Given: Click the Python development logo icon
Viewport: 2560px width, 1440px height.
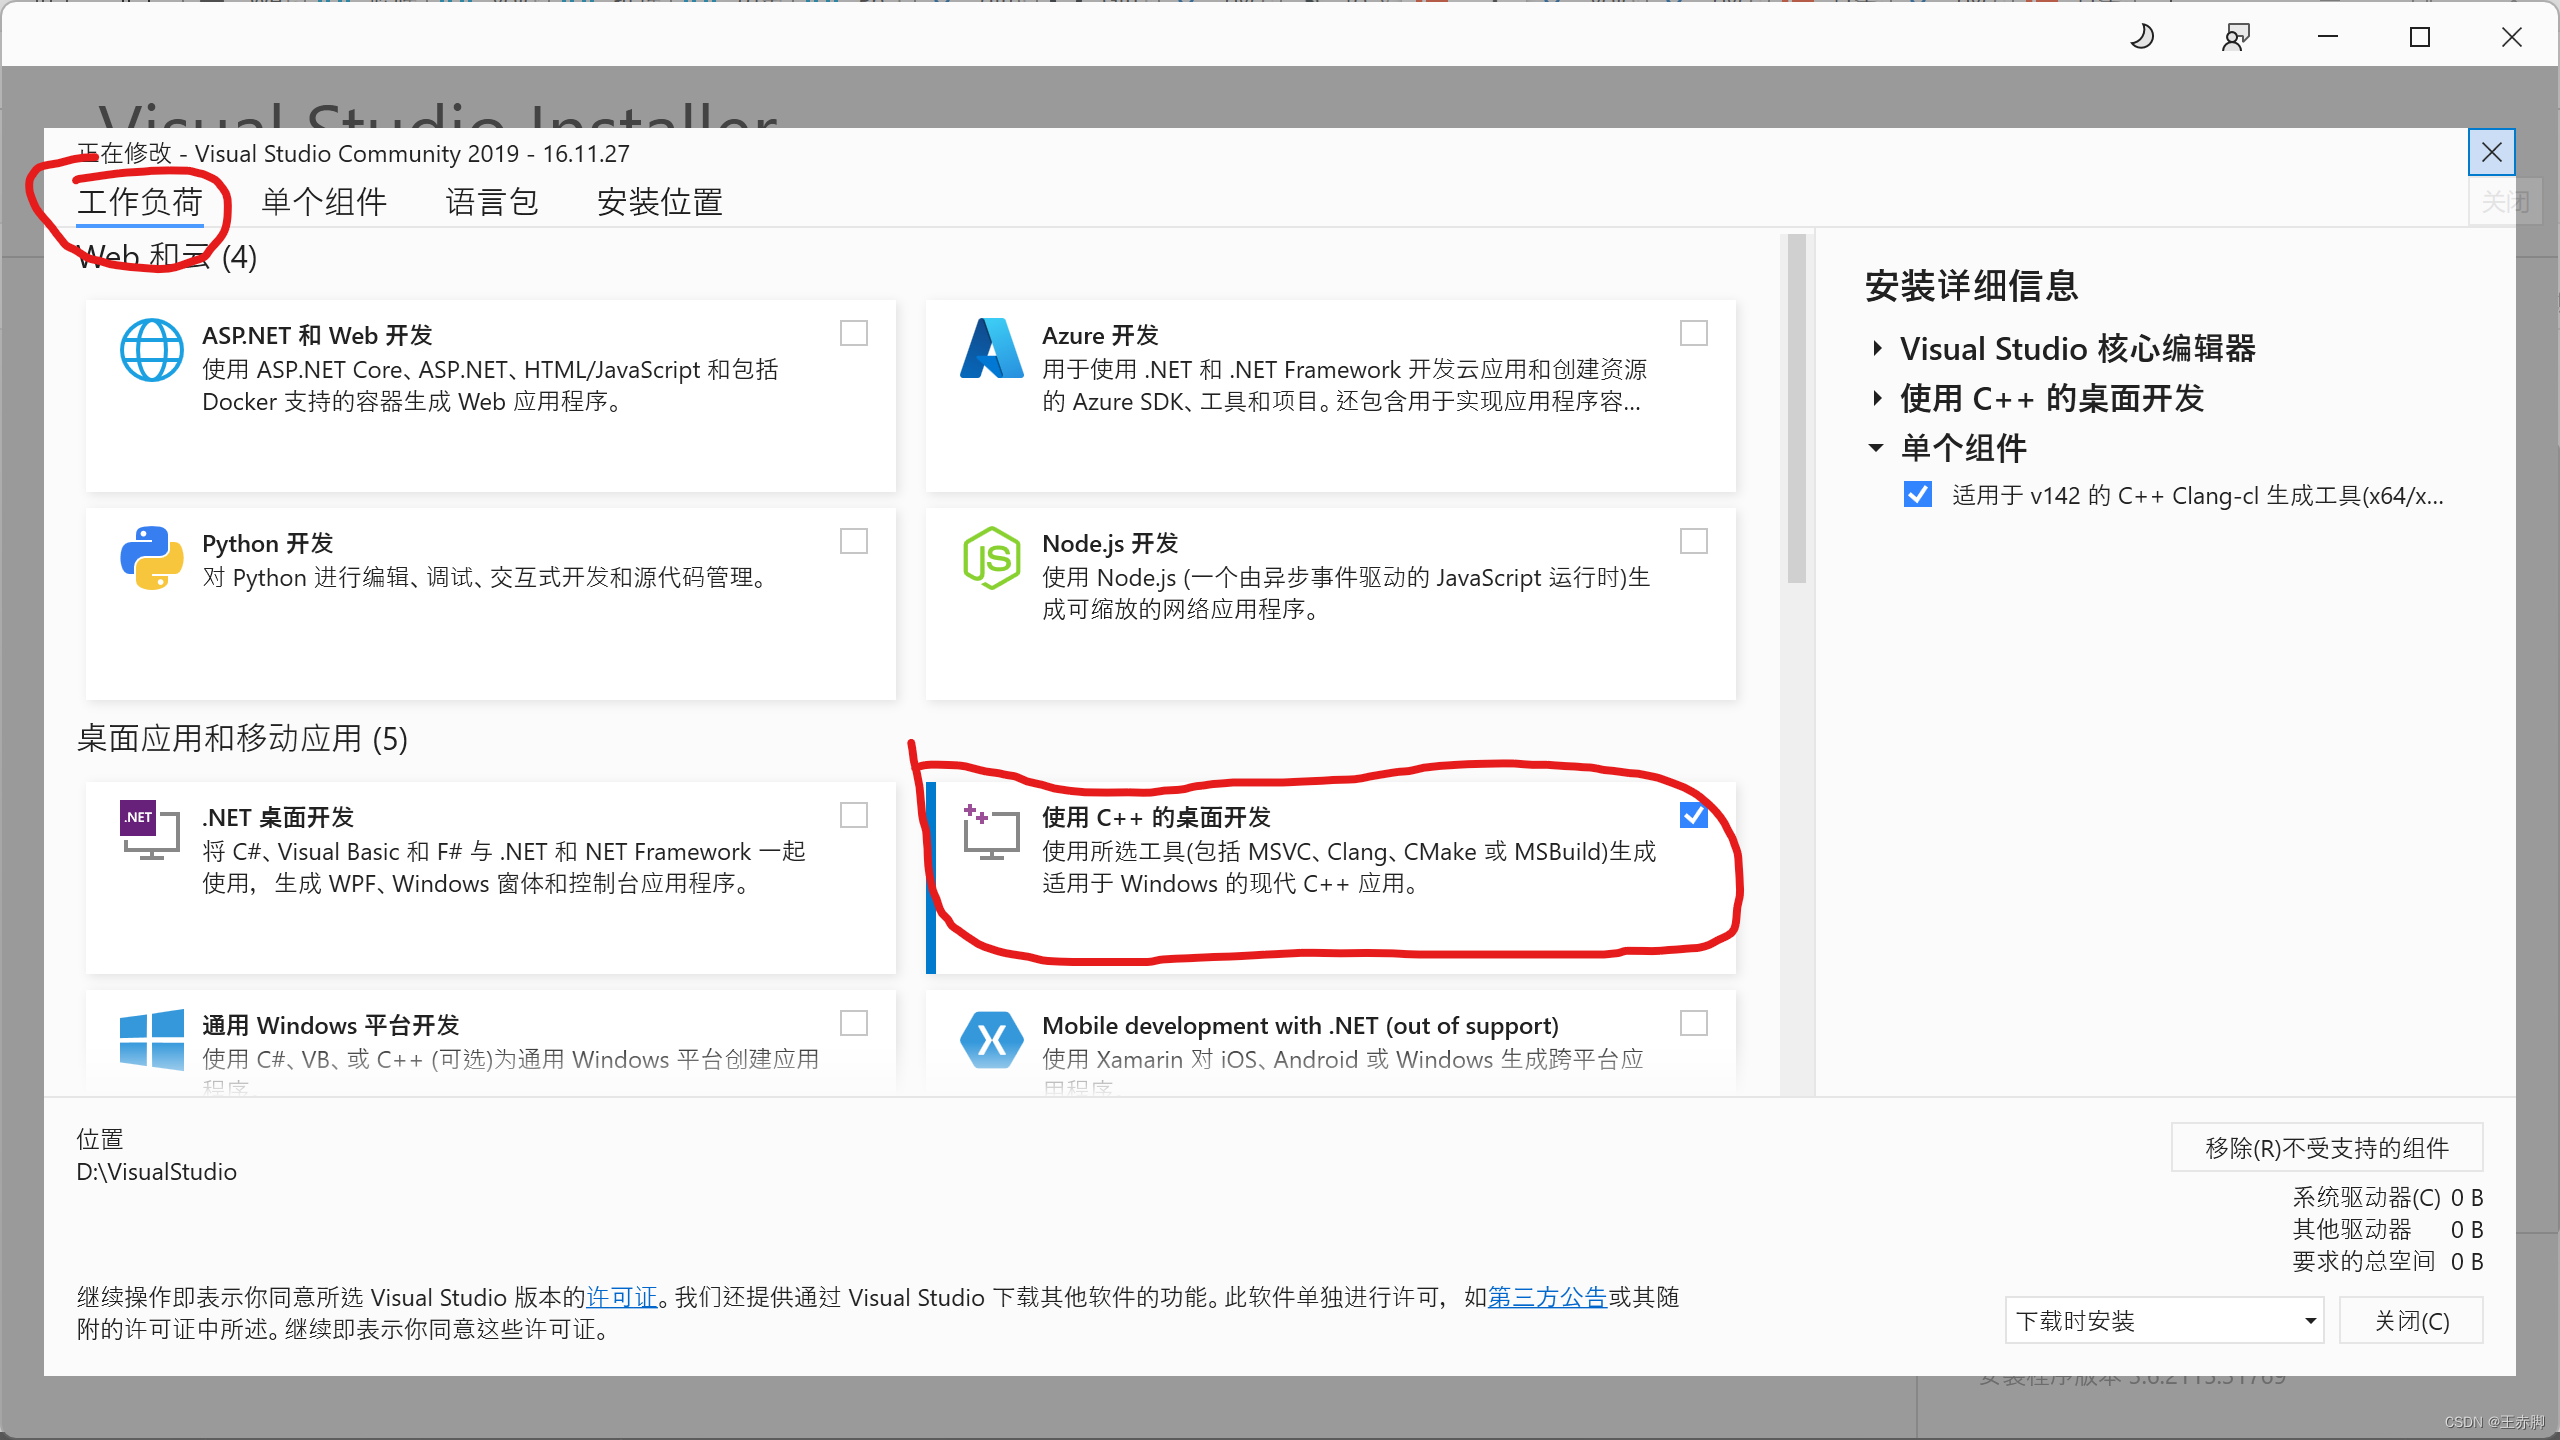Looking at the screenshot, I should click(x=151, y=558).
